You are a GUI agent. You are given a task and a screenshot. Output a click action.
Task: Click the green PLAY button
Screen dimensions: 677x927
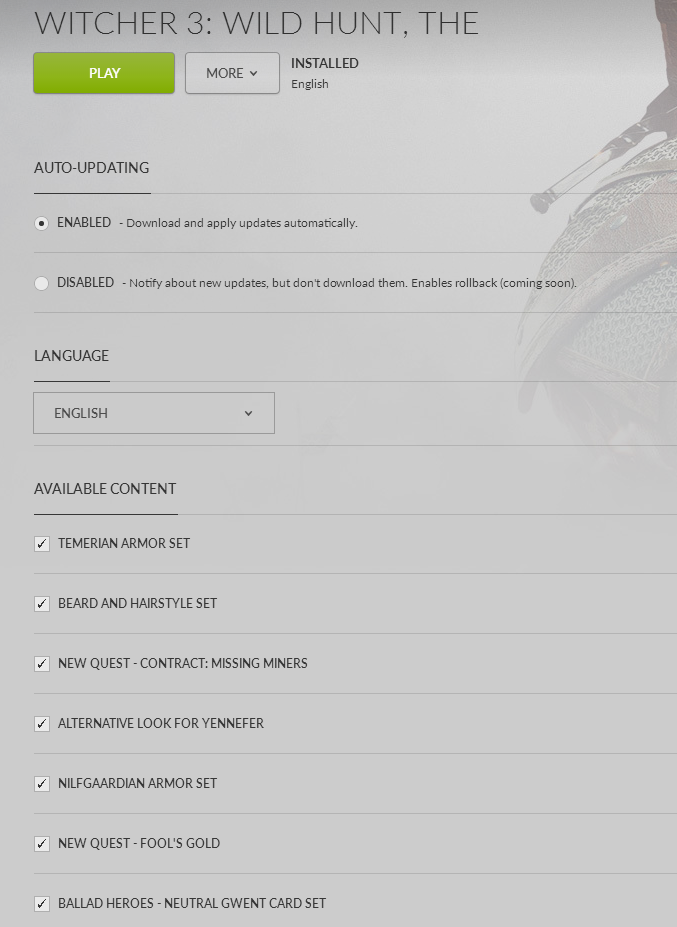104,73
